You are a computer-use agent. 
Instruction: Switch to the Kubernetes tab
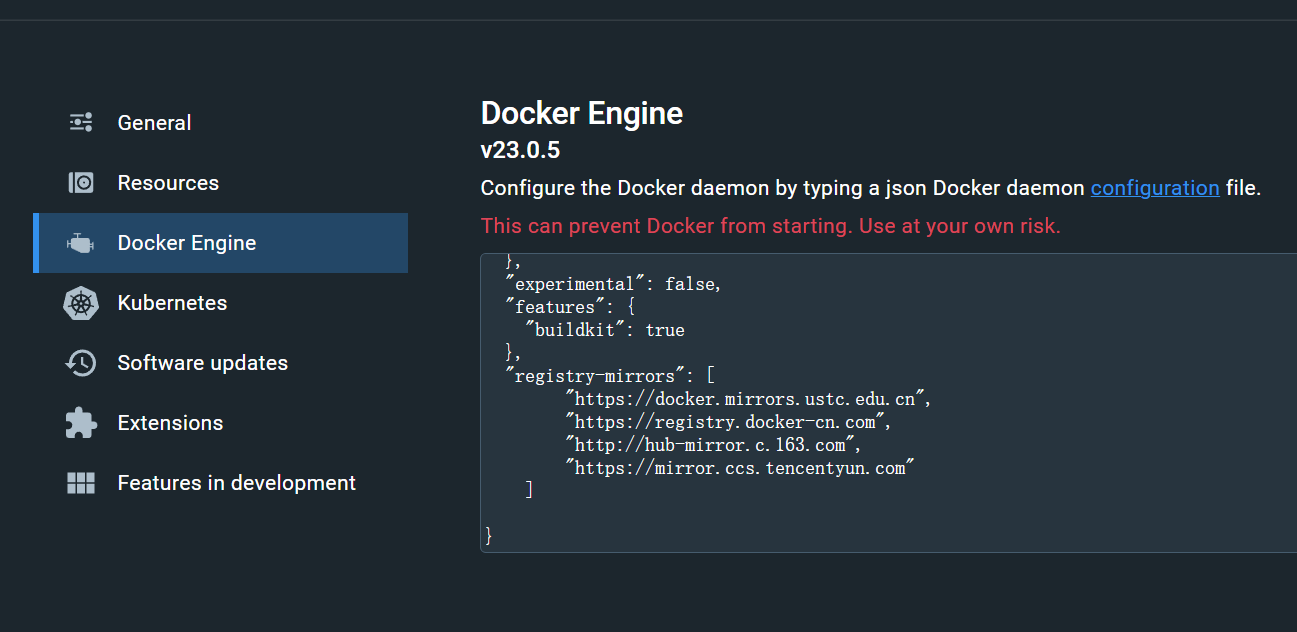coord(220,303)
